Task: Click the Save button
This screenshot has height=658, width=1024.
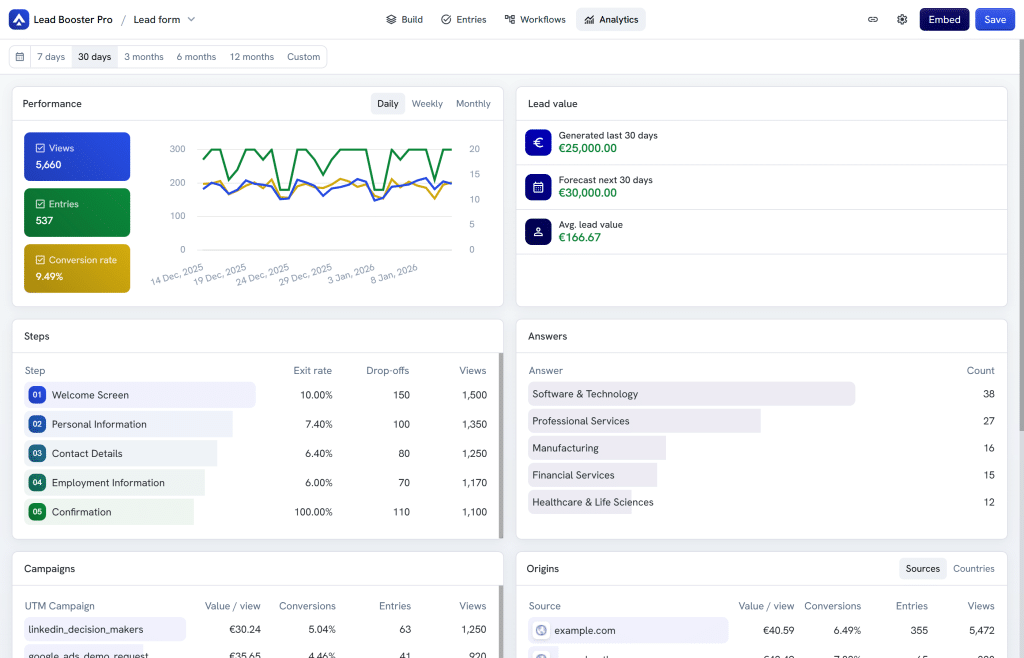Action: coord(995,20)
